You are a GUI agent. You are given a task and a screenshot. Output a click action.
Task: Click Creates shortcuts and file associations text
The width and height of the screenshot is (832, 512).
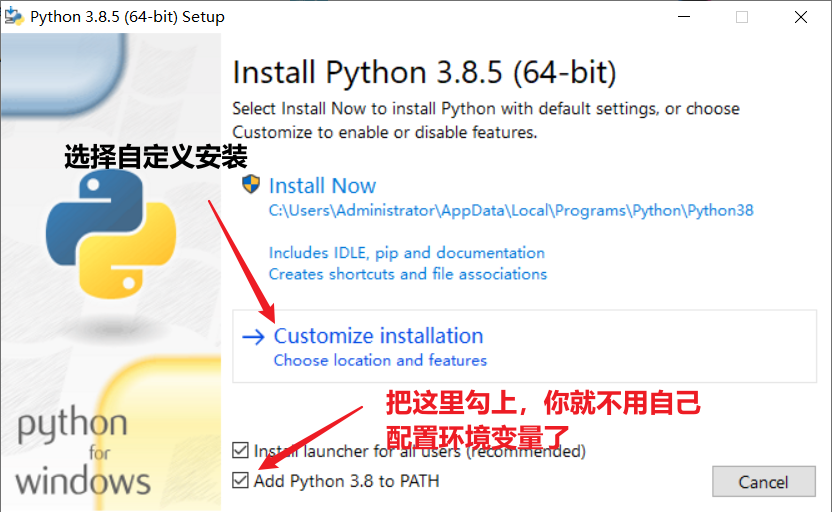pyautogui.click(x=407, y=274)
